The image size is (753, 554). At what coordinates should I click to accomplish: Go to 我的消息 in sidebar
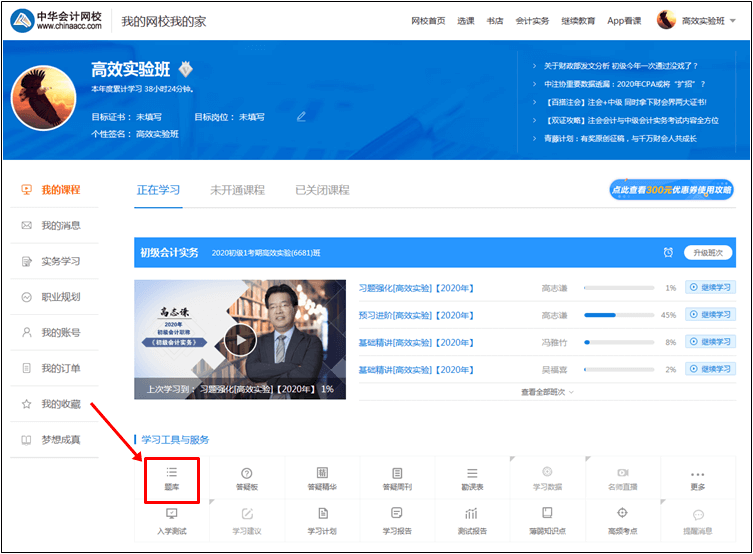coord(54,225)
